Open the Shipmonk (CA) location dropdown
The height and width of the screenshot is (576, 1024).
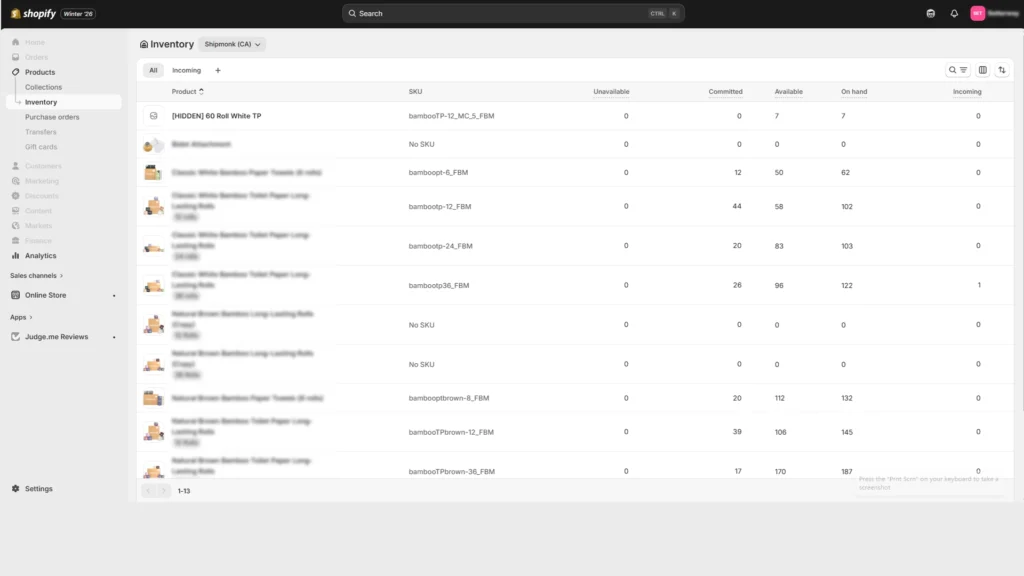(x=231, y=44)
